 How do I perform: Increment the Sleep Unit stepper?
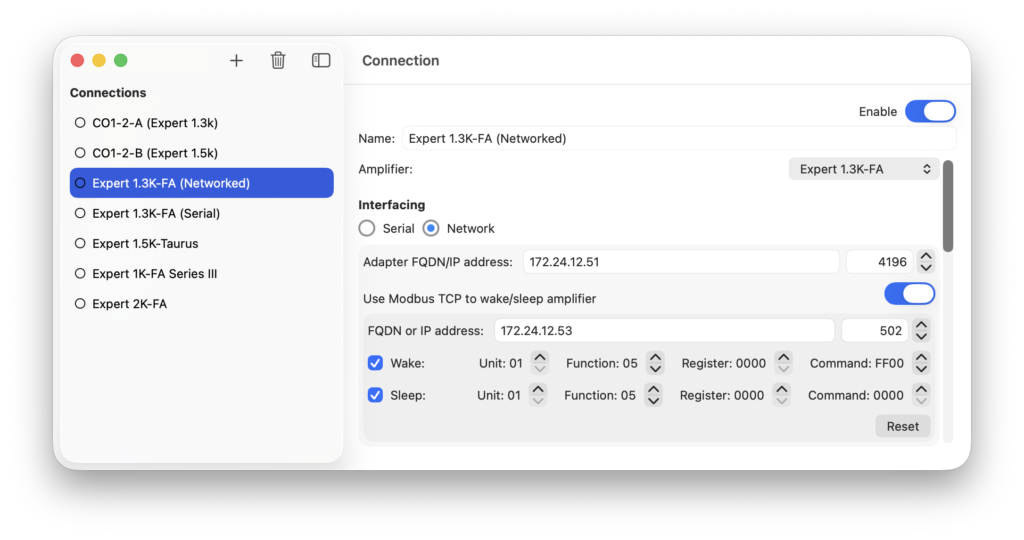pos(537,389)
